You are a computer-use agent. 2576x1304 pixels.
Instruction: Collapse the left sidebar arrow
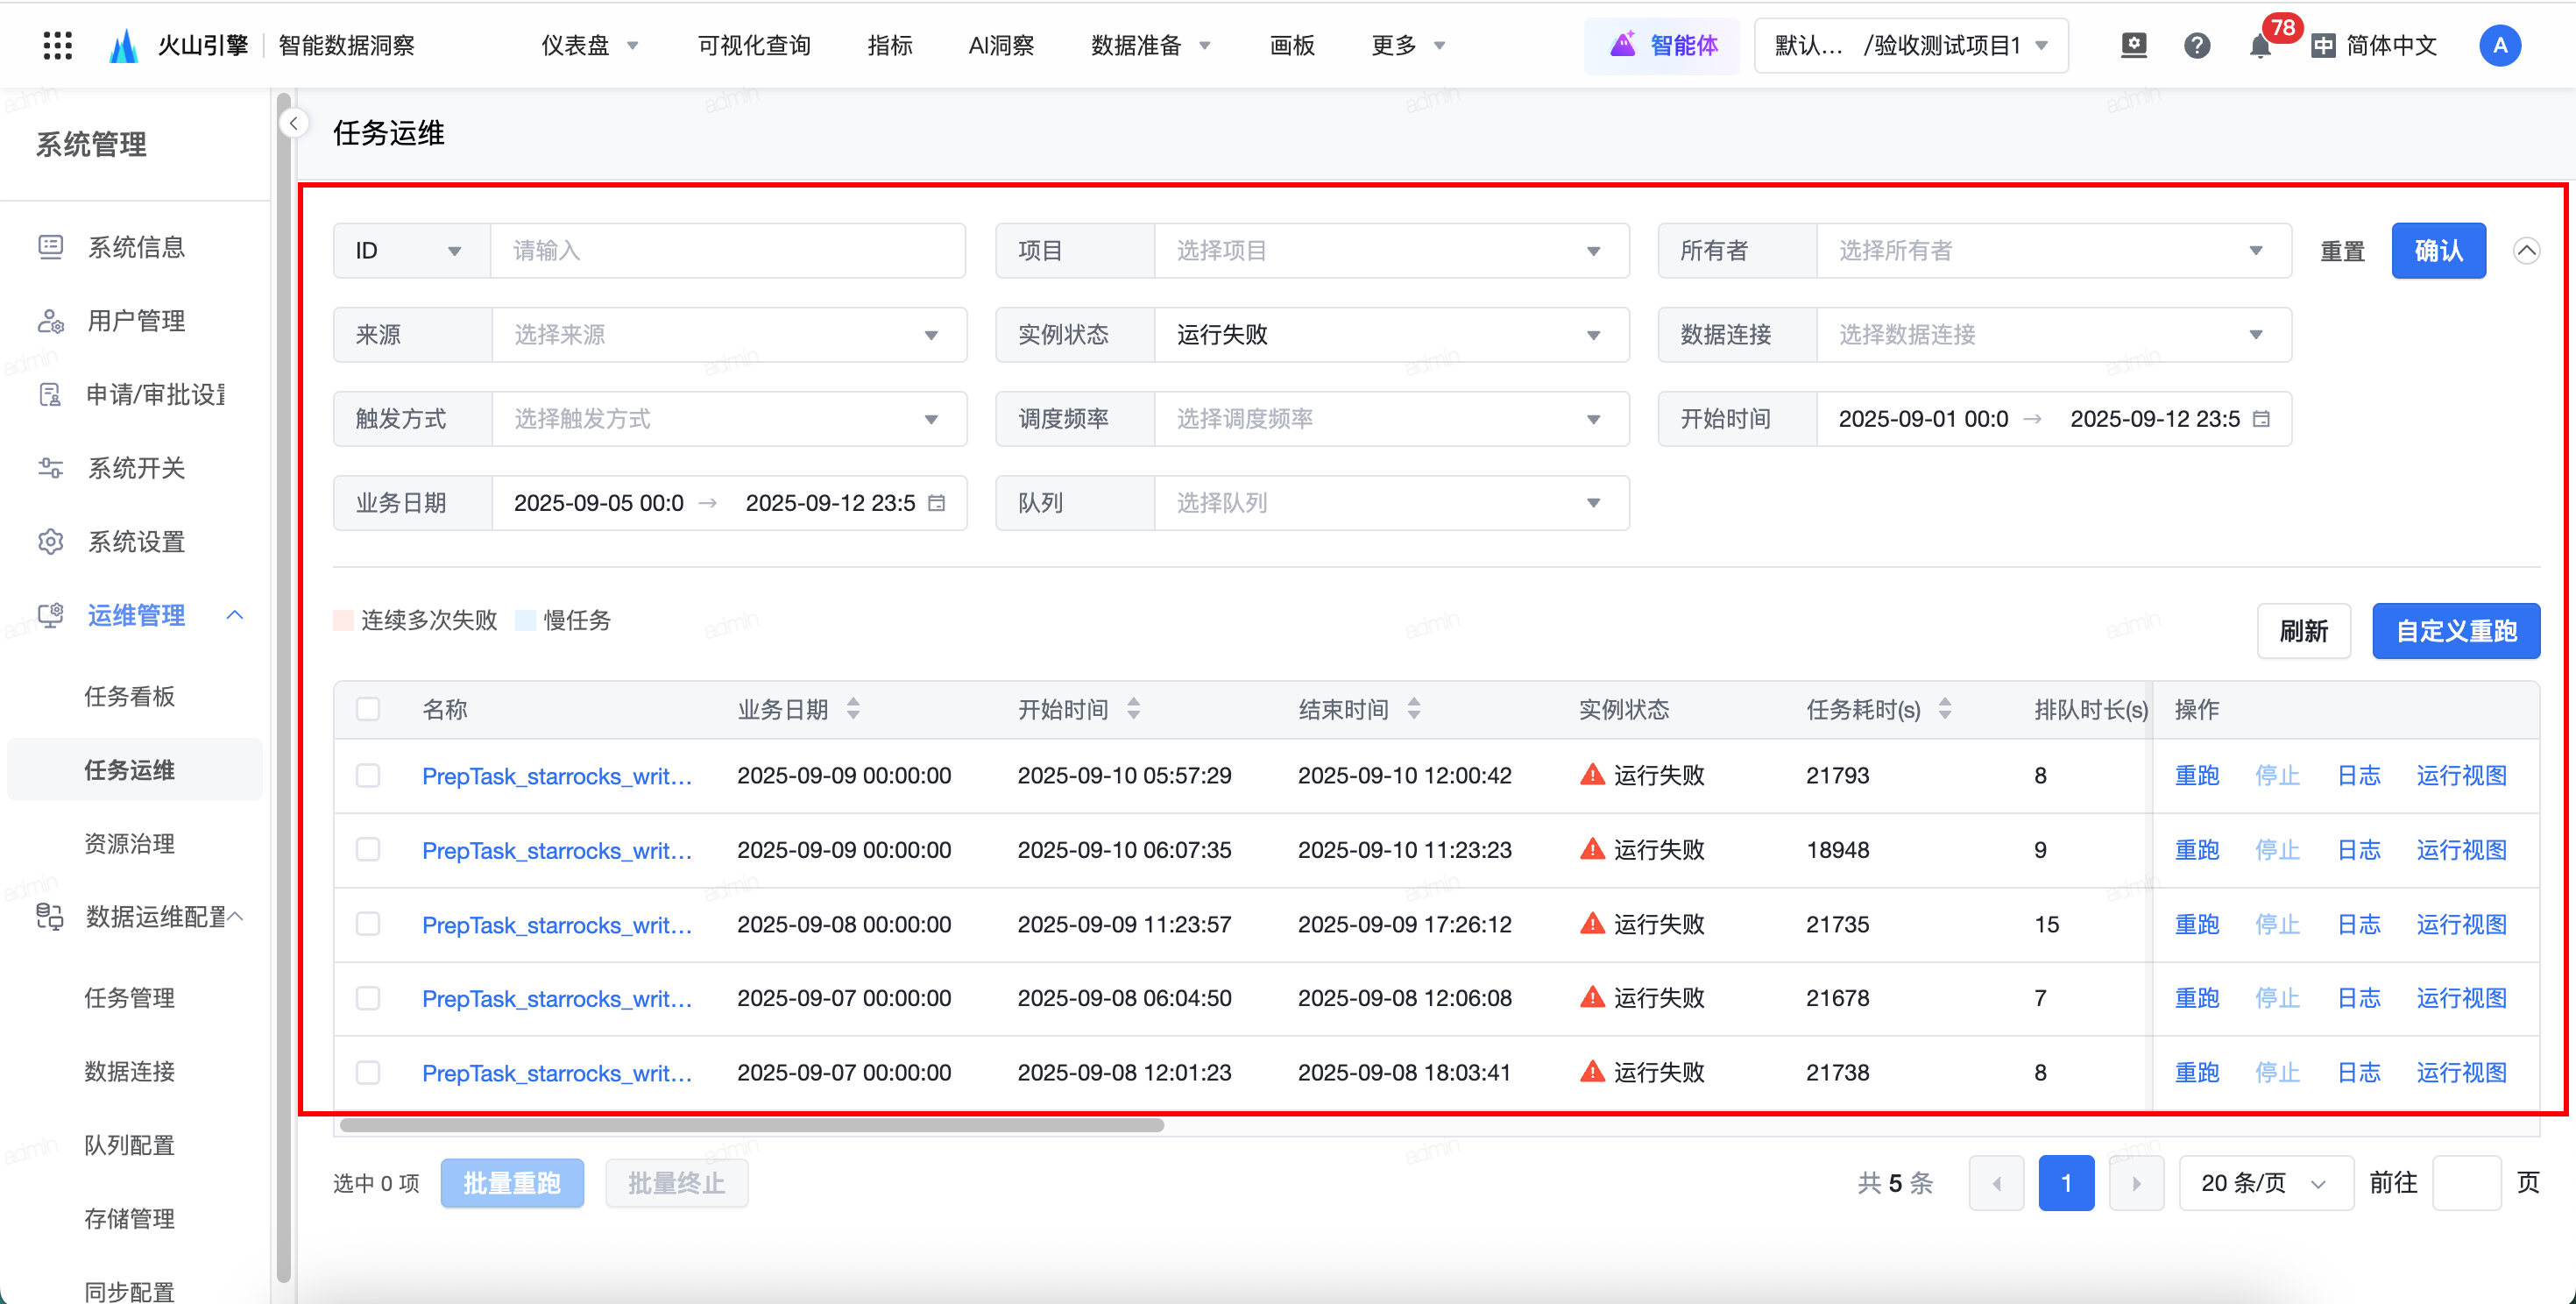tap(293, 123)
